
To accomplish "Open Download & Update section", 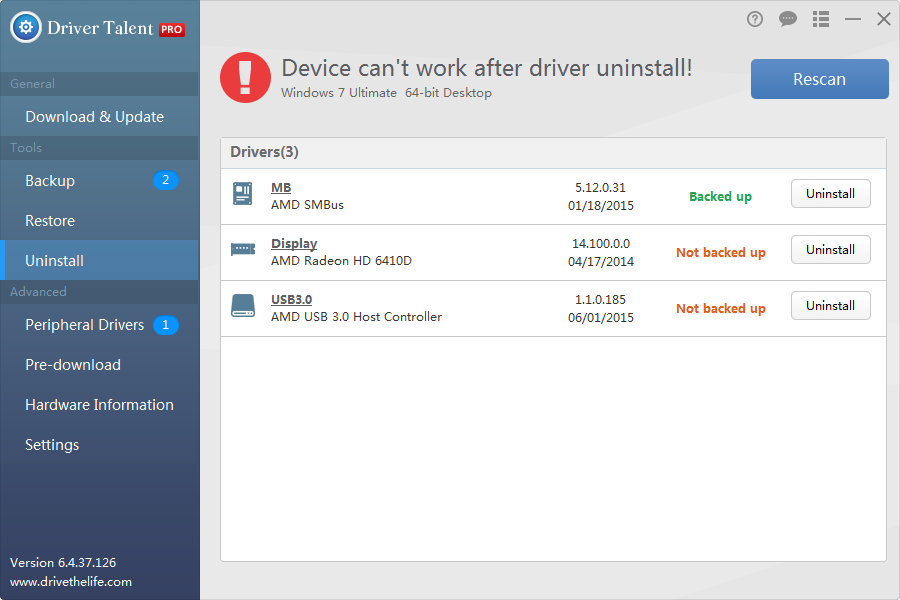I will [x=100, y=117].
